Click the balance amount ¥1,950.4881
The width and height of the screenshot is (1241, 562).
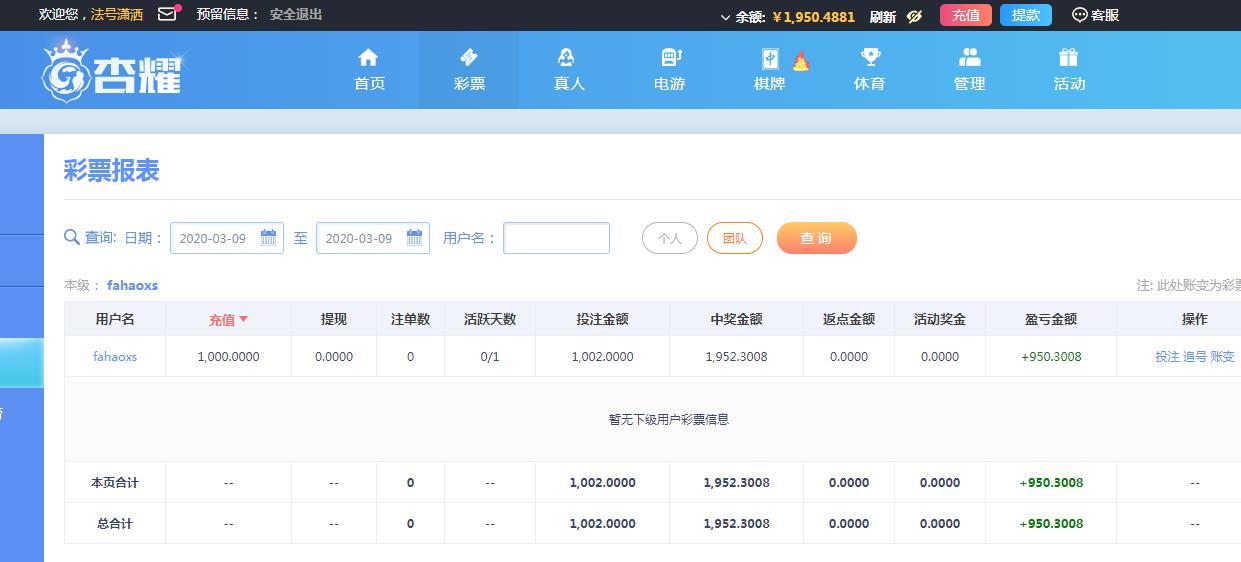pos(814,17)
